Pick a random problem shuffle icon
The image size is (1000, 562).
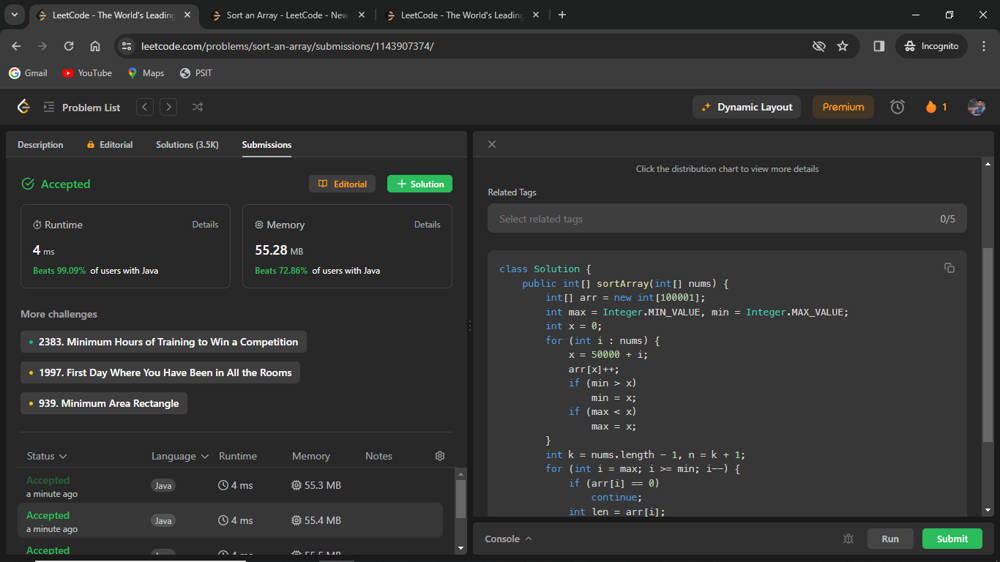pos(198,107)
